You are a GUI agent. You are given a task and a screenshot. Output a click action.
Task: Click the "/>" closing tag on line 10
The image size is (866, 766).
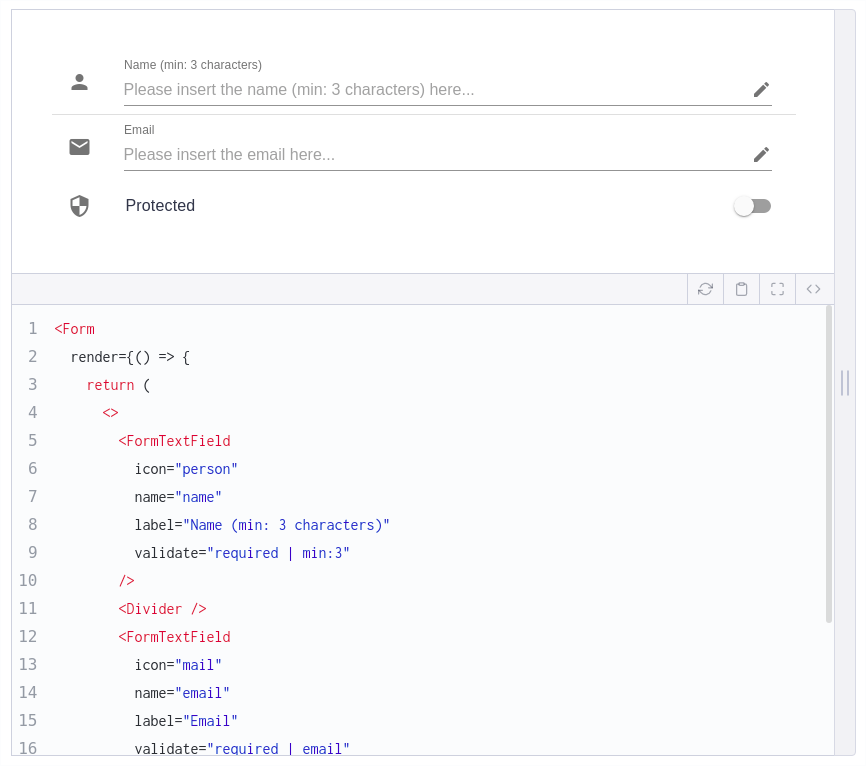pyautogui.click(x=126, y=581)
